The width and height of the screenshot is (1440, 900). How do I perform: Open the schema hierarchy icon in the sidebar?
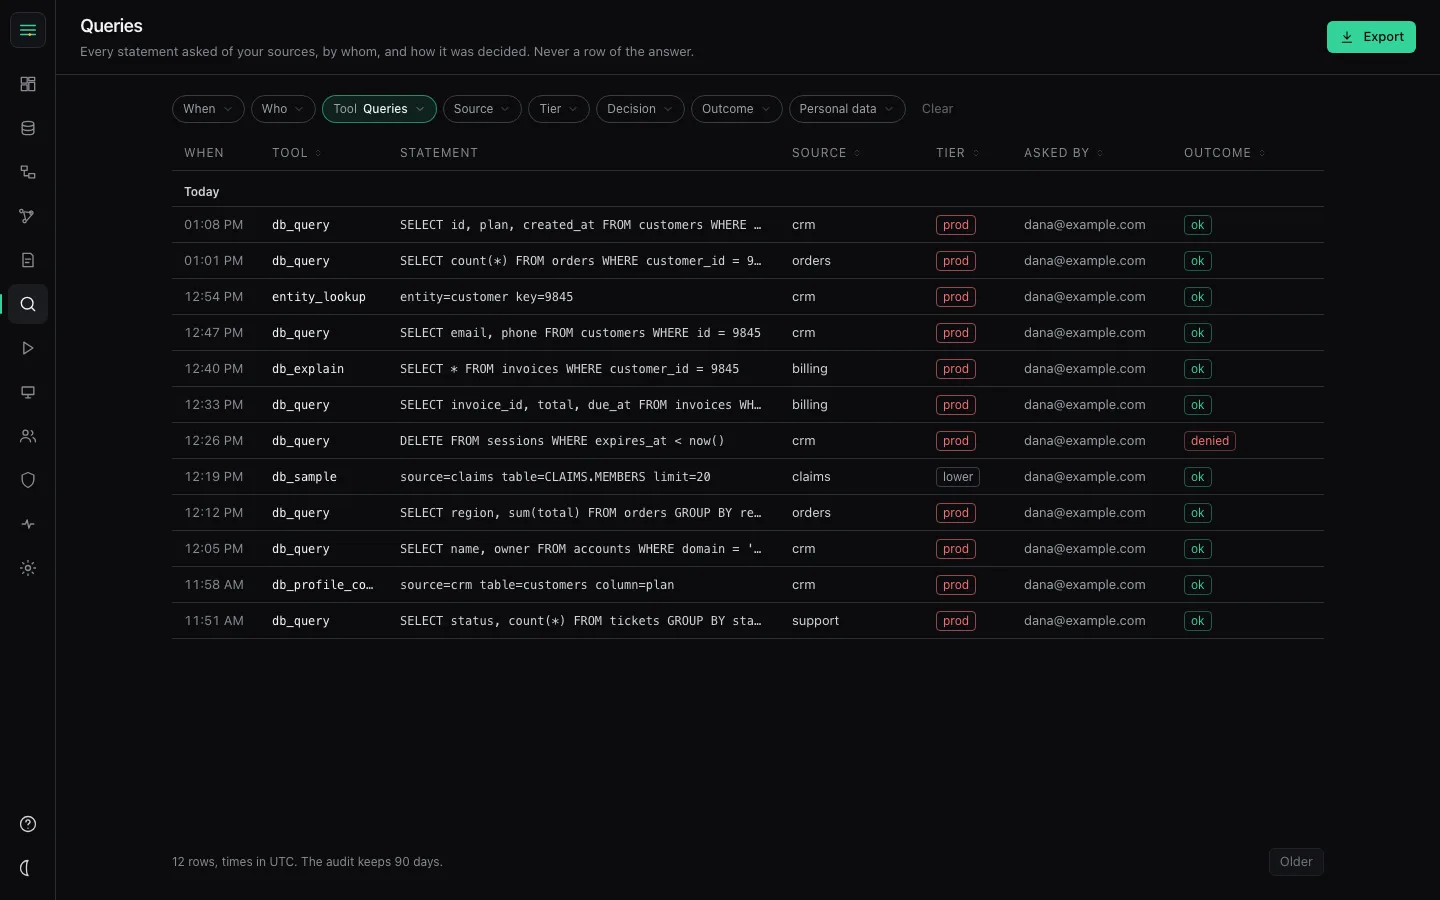point(28,172)
